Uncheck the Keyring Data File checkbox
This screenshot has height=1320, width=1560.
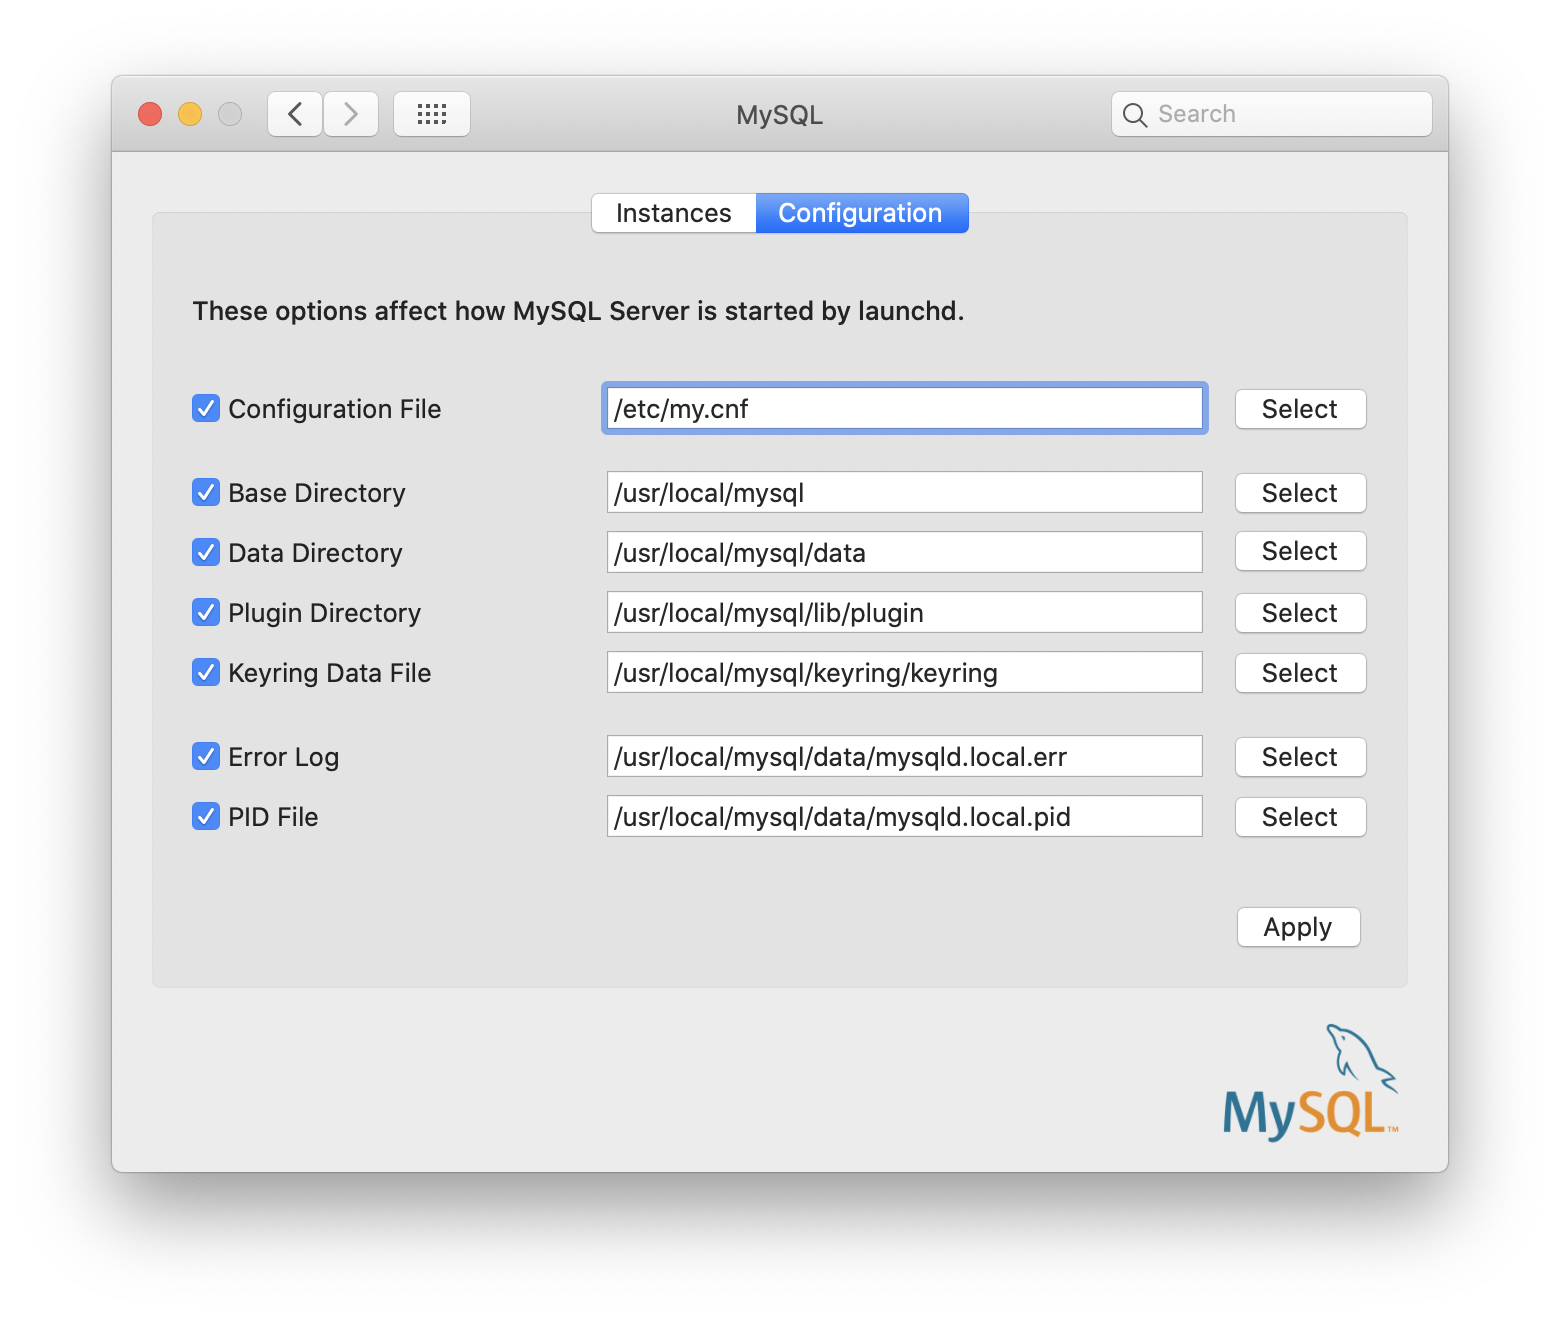tap(206, 672)
